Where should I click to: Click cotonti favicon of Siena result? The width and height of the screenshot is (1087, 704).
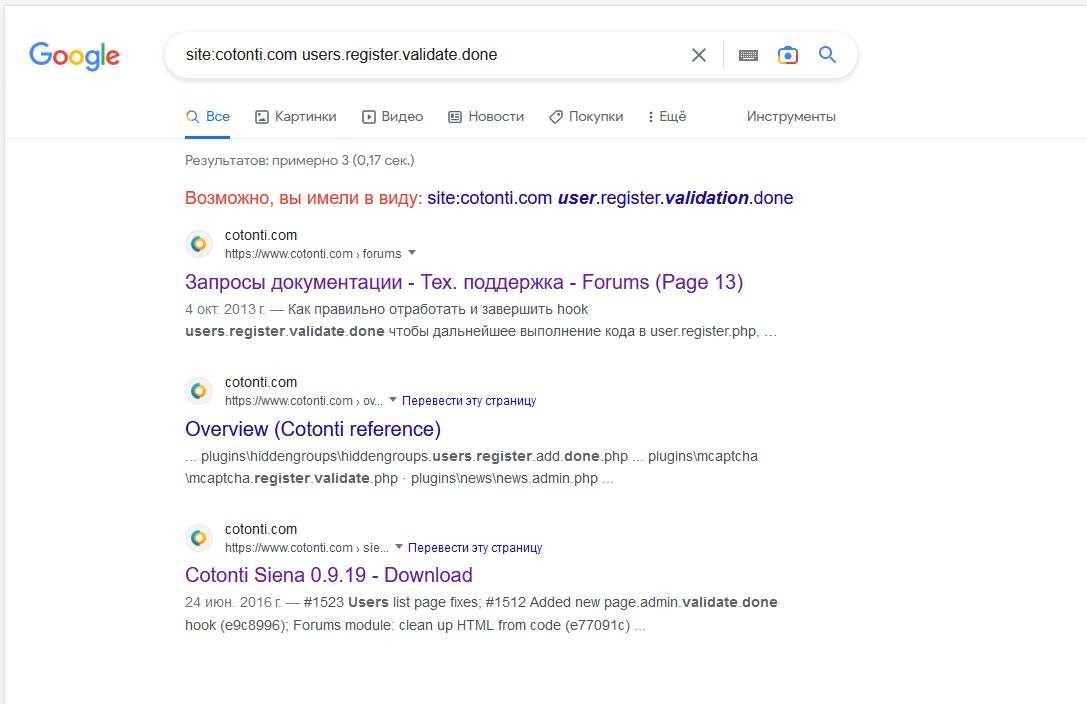[x=199, y=538]
